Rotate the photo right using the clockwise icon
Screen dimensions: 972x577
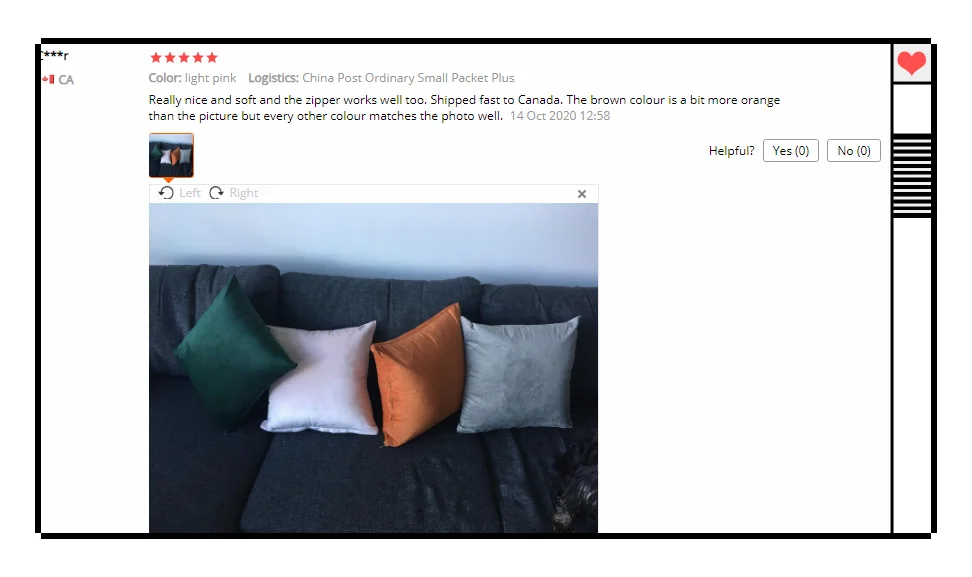216,193
